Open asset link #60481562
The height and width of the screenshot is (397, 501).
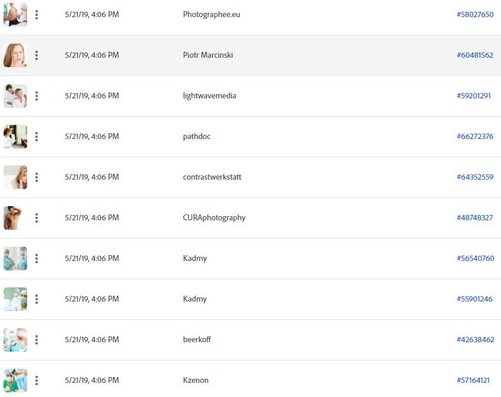coord(475,55)
